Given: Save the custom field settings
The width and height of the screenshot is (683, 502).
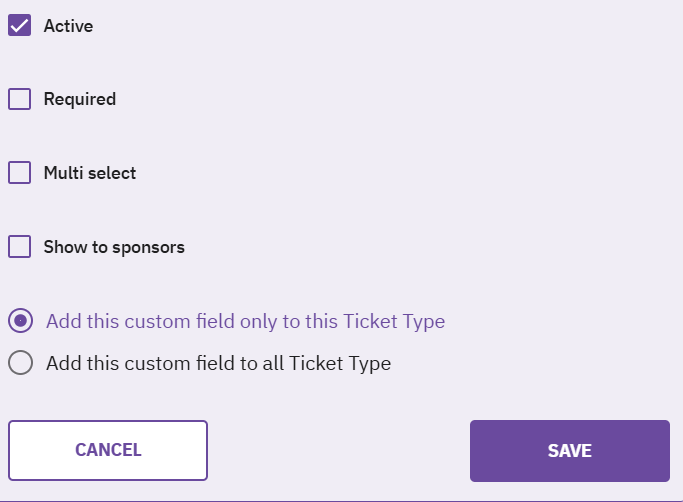Looking at the screenshot, I should (570, 450).
